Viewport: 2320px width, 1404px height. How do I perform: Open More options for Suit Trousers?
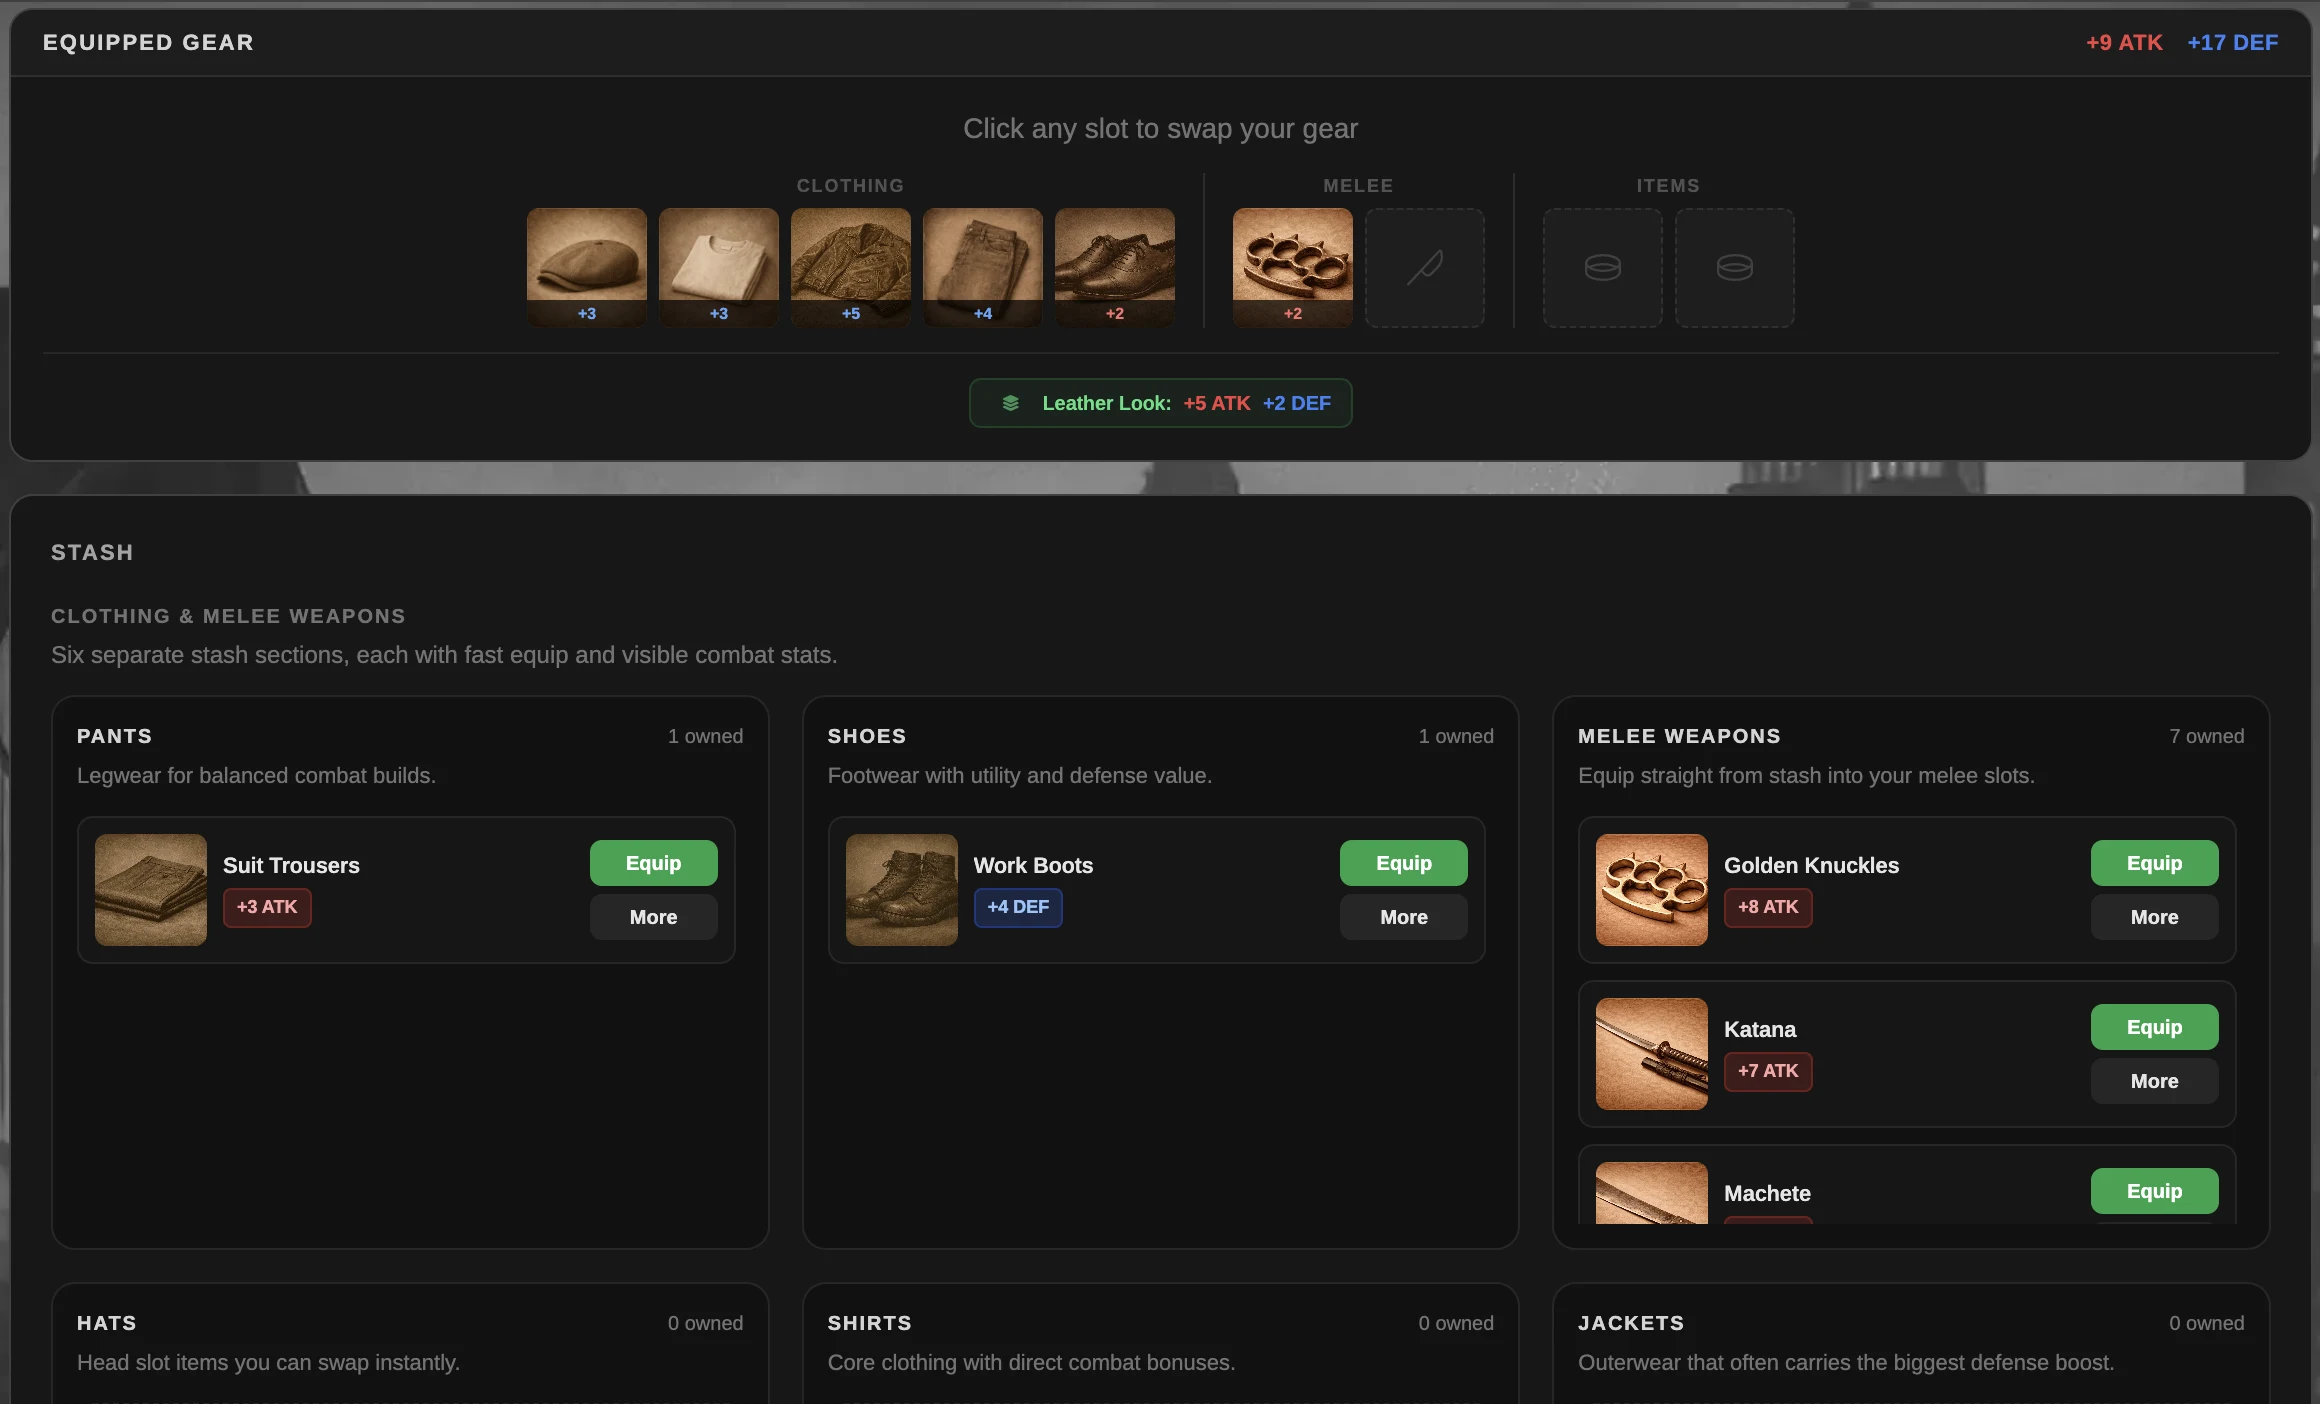point(653,917)
